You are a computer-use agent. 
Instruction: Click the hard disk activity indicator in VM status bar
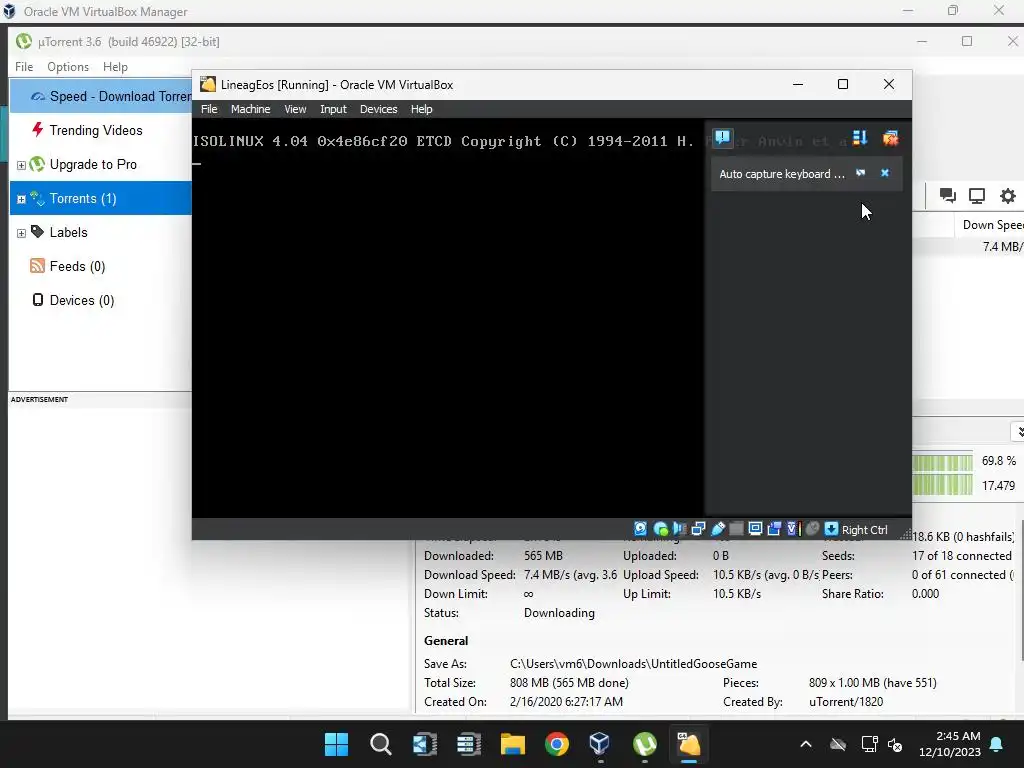[x=641, y=529]
